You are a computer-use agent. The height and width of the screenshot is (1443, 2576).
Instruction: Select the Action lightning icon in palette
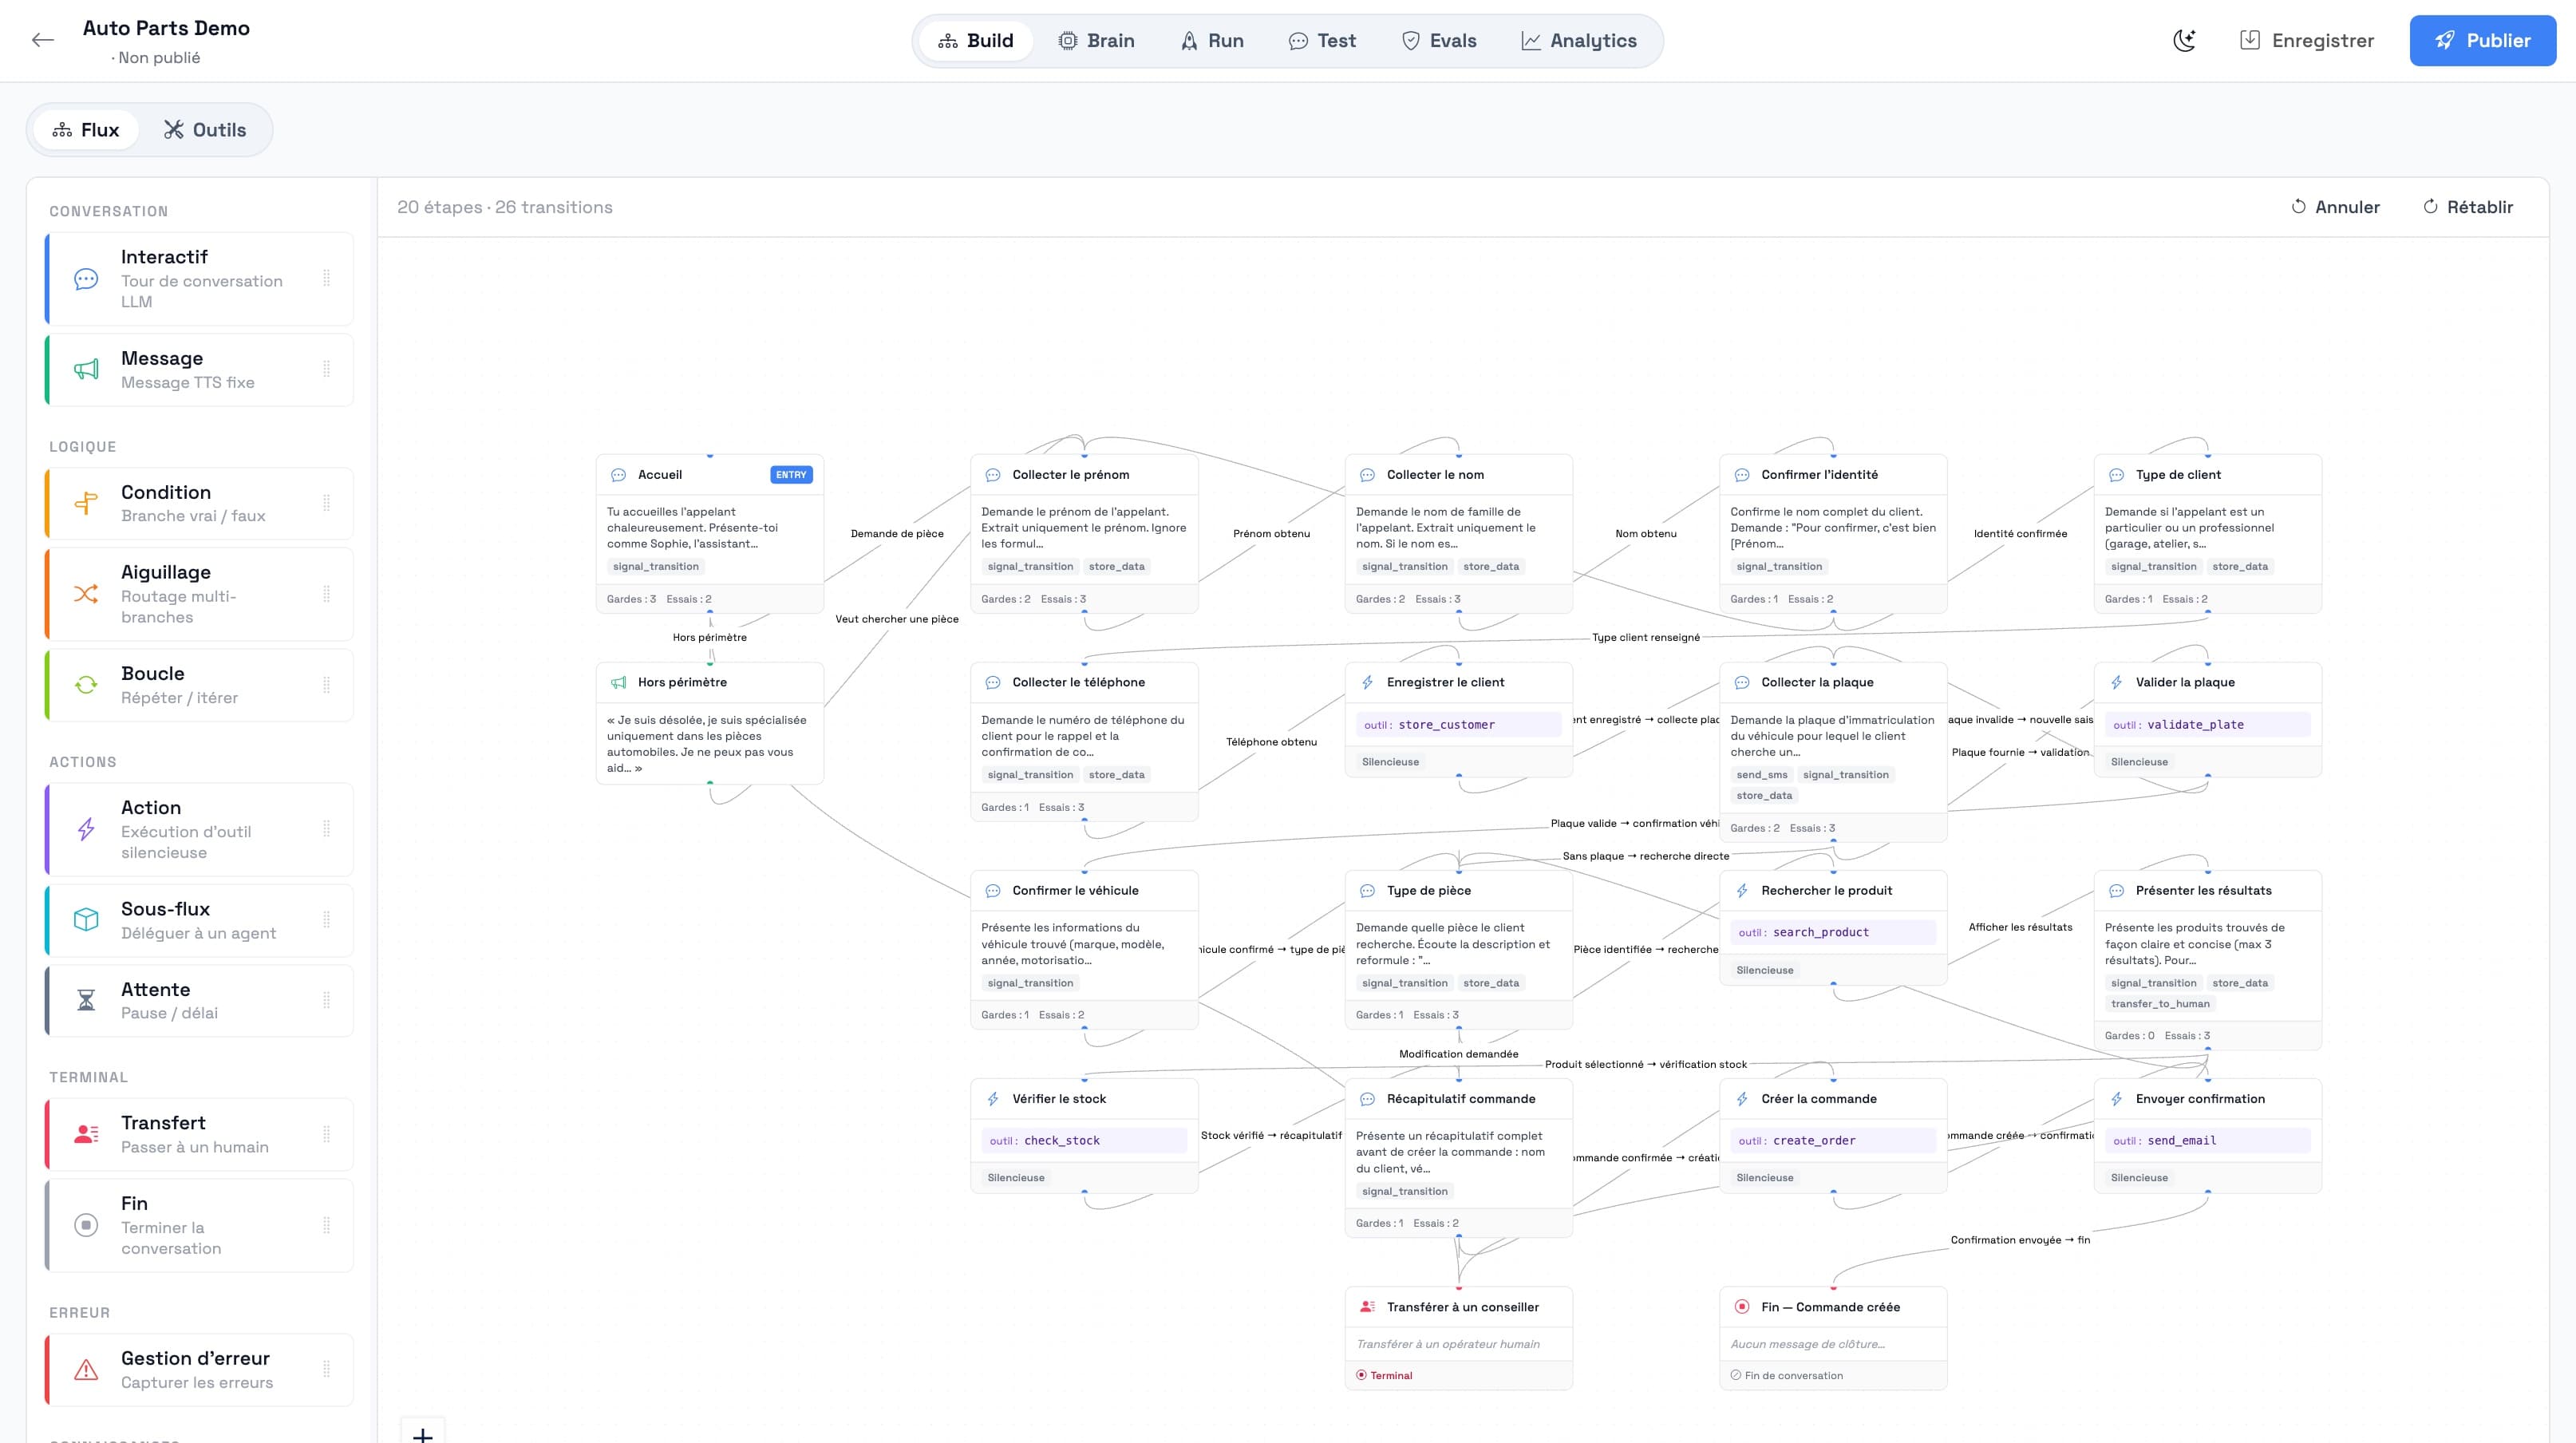tap(86, 829)
